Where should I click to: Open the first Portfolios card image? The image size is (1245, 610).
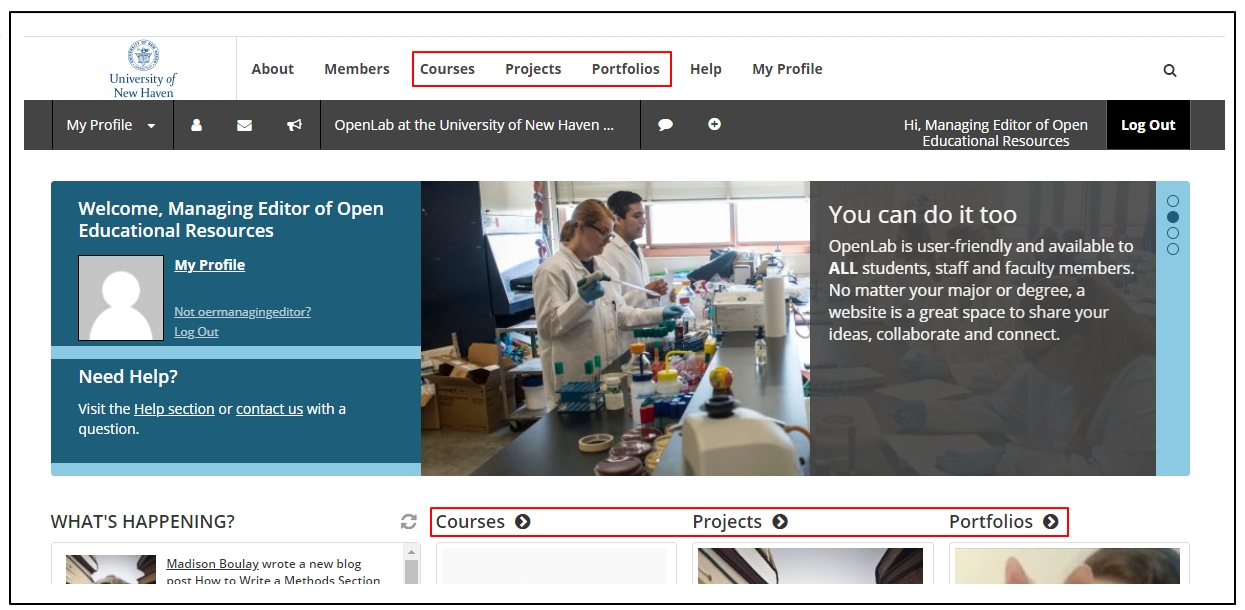pyautogui.click(x=1067, y=566)
